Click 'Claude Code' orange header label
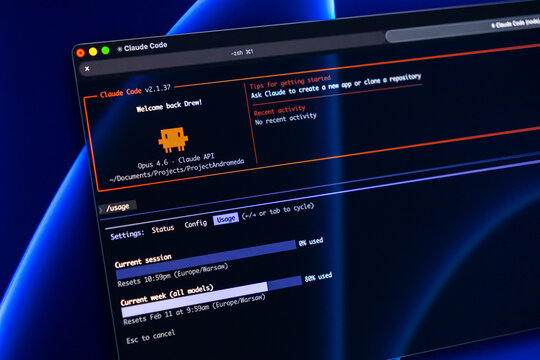This screenshot has width=540, height=360. point(121,92)
